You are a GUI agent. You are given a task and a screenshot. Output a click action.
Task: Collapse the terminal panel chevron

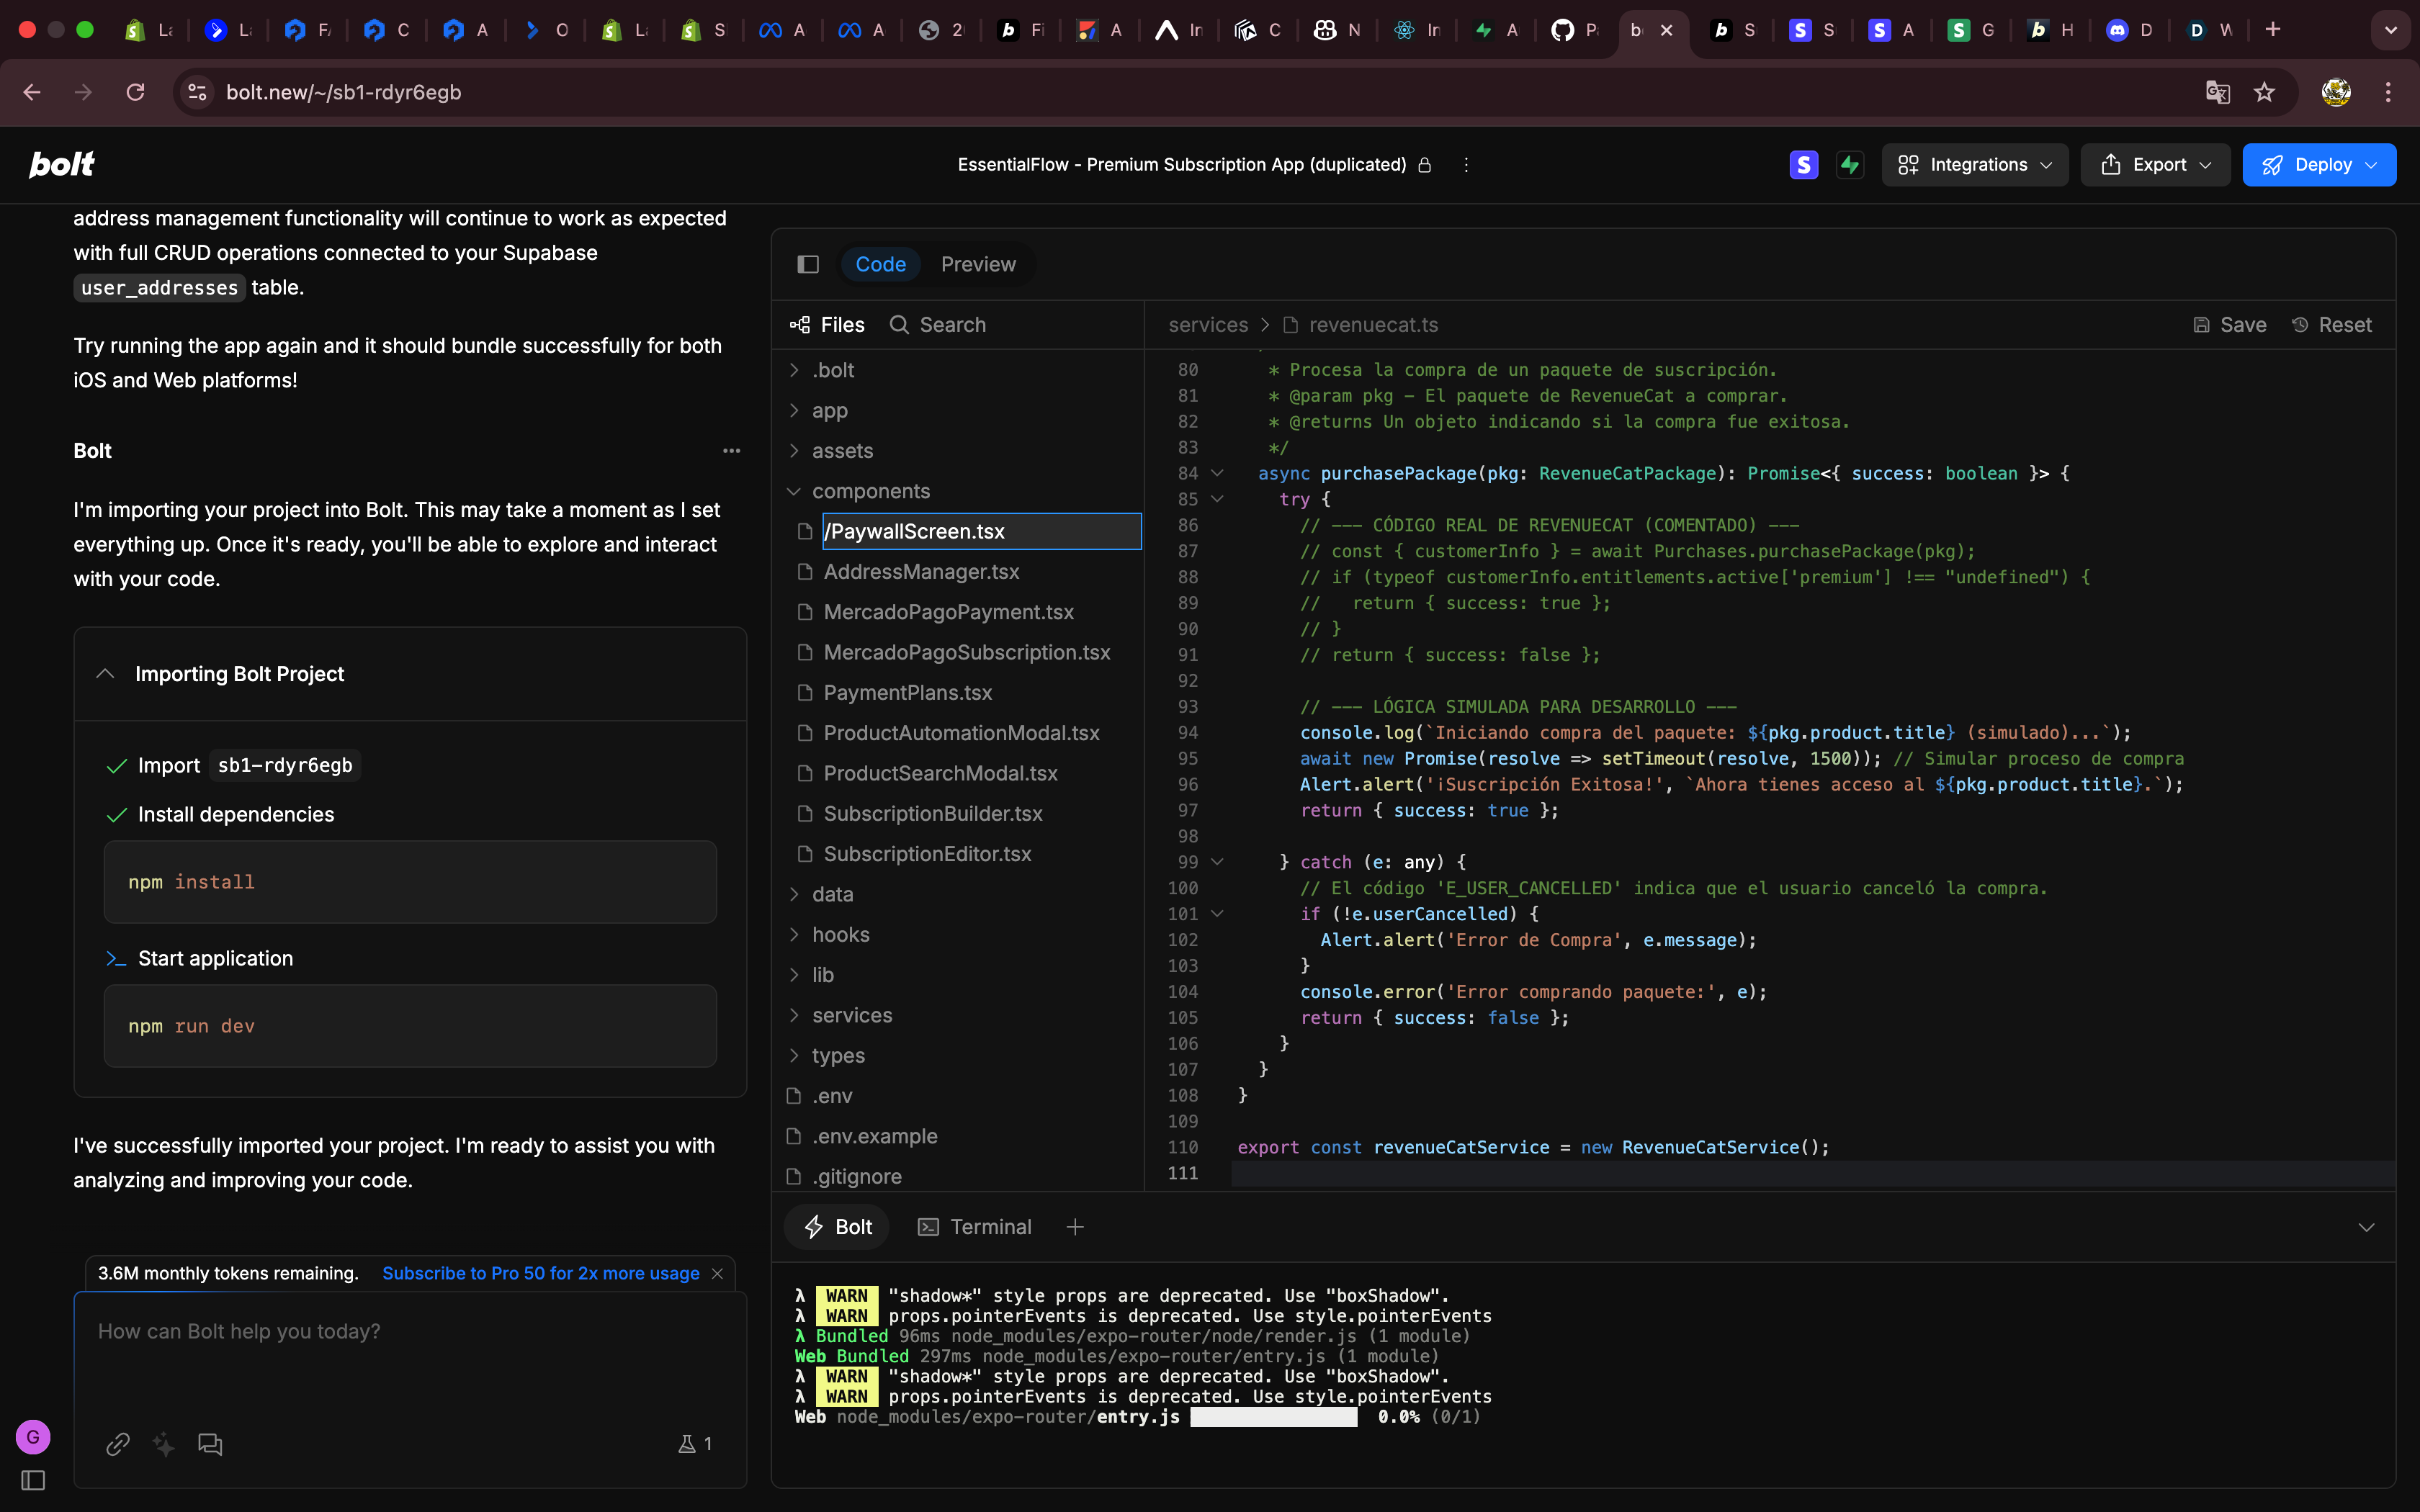click(2366, 1227)
